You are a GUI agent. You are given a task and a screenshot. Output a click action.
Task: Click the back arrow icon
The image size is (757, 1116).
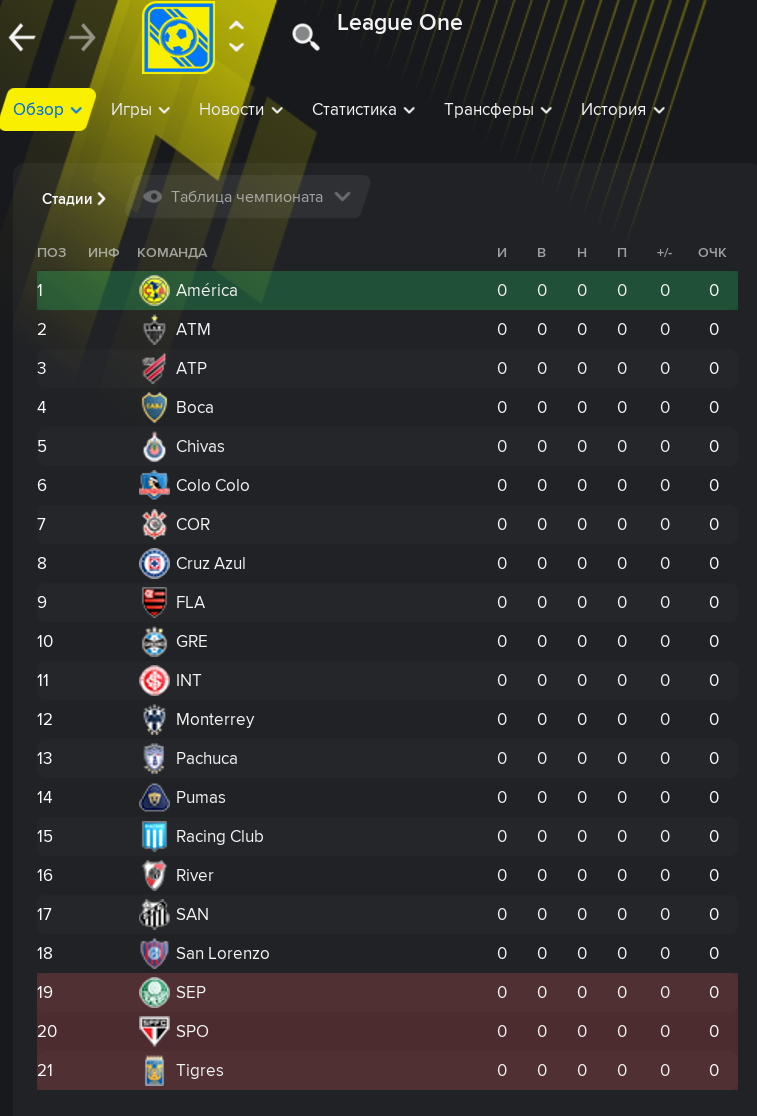22,38
